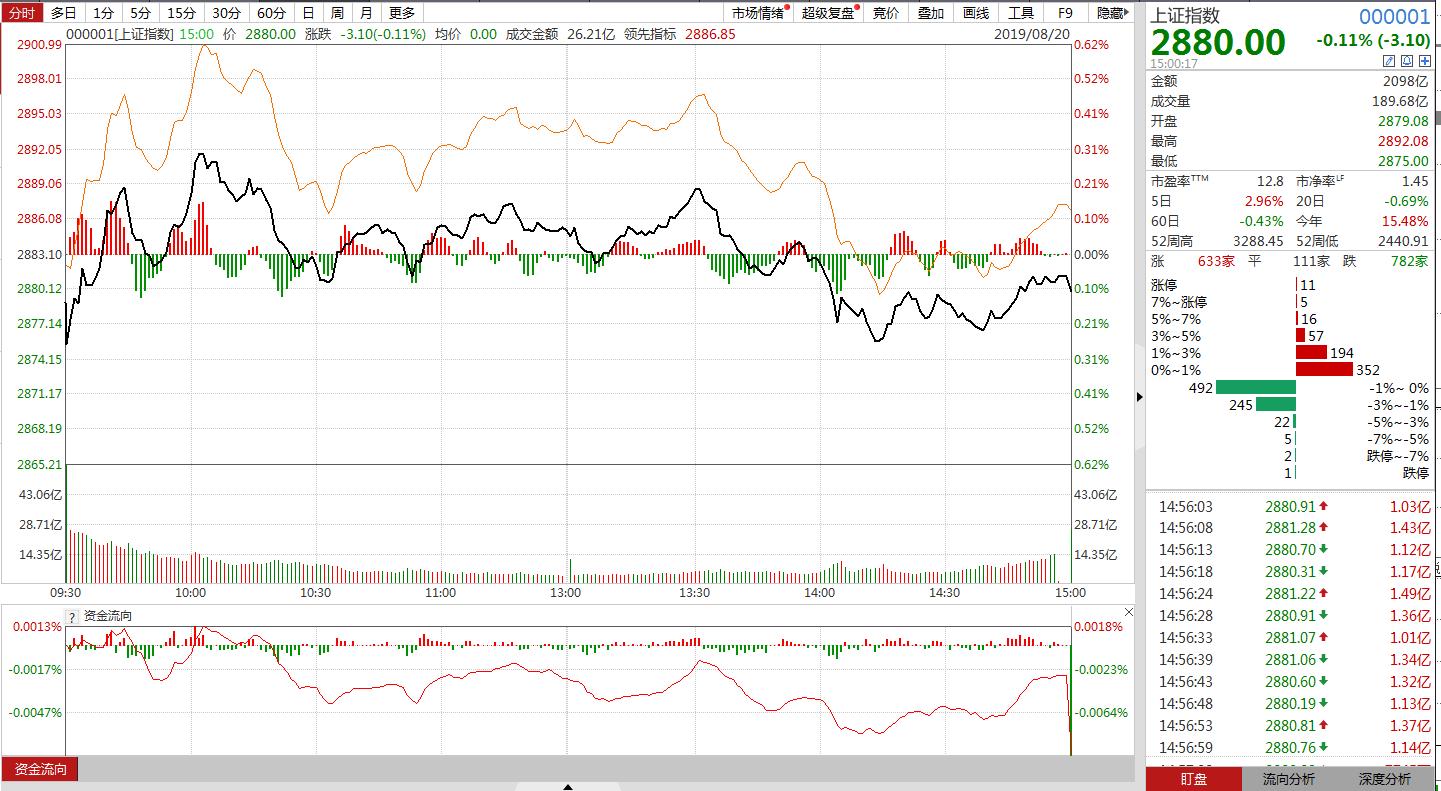Click the 14:56:24 trade row
Screen dimensions: 1441x791
(x=1290, y=593)
